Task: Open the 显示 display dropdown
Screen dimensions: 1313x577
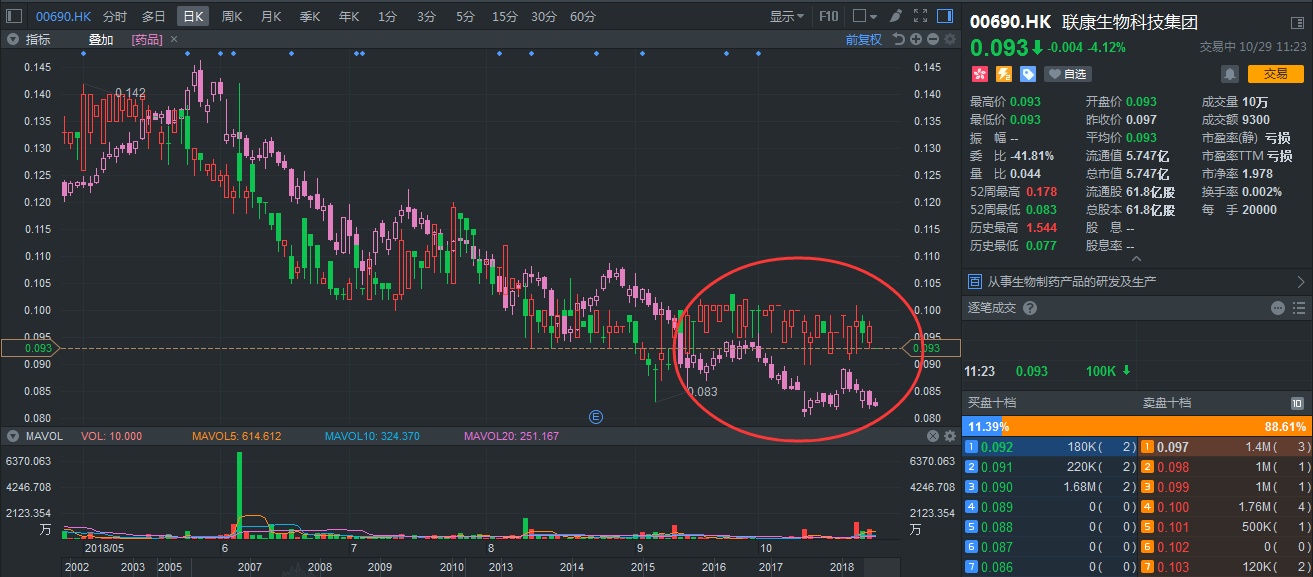Action: 787,16
